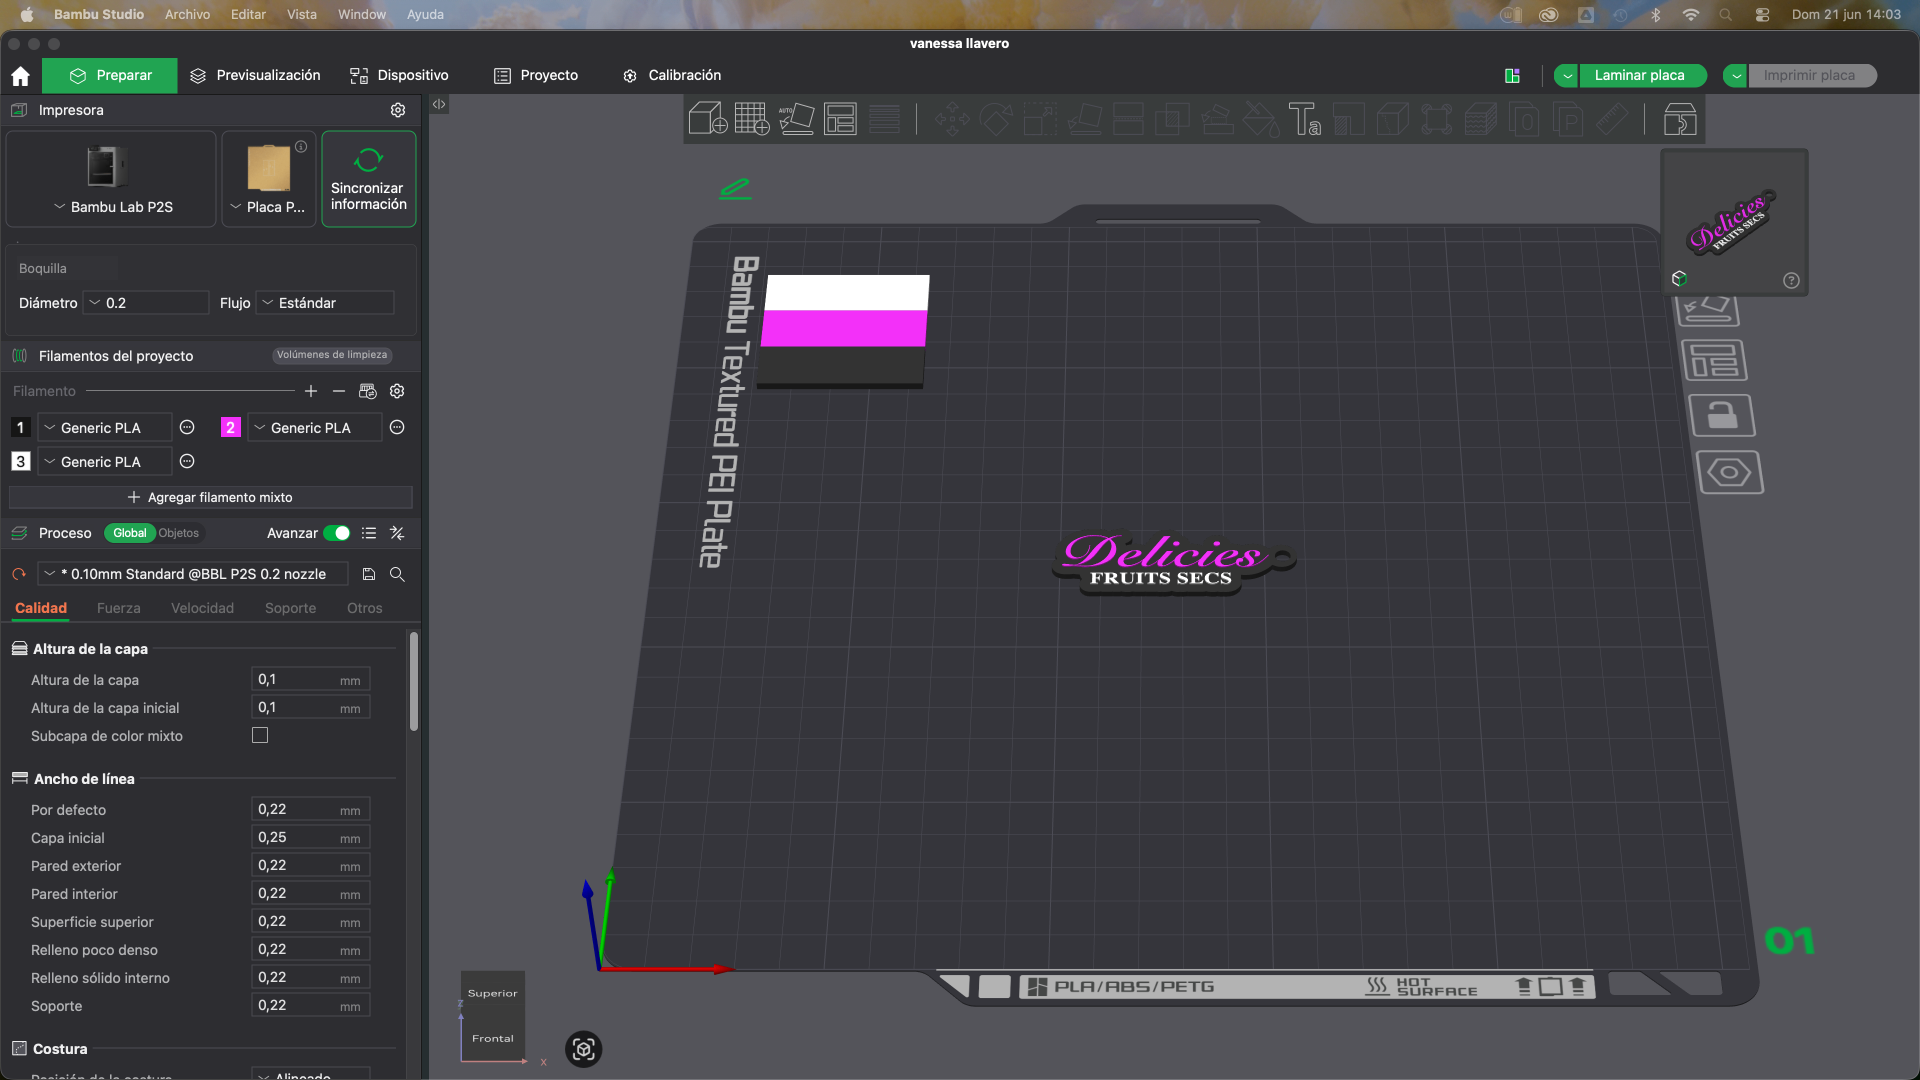The width and height of the screenshot is (1920, 1080).
Task: Switch to the Proyecto tab
Action: 536,76
